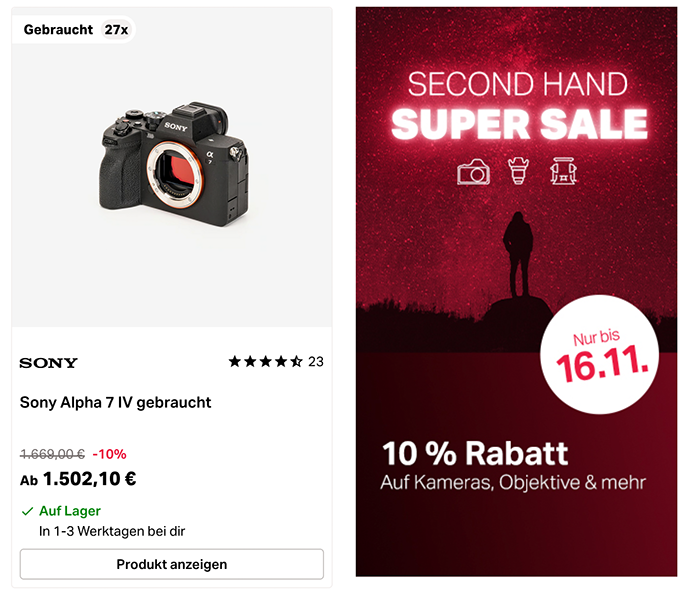Click the green checkmark next to Auf Lager
The image size is (700, 594).
[x=27, y=511]
